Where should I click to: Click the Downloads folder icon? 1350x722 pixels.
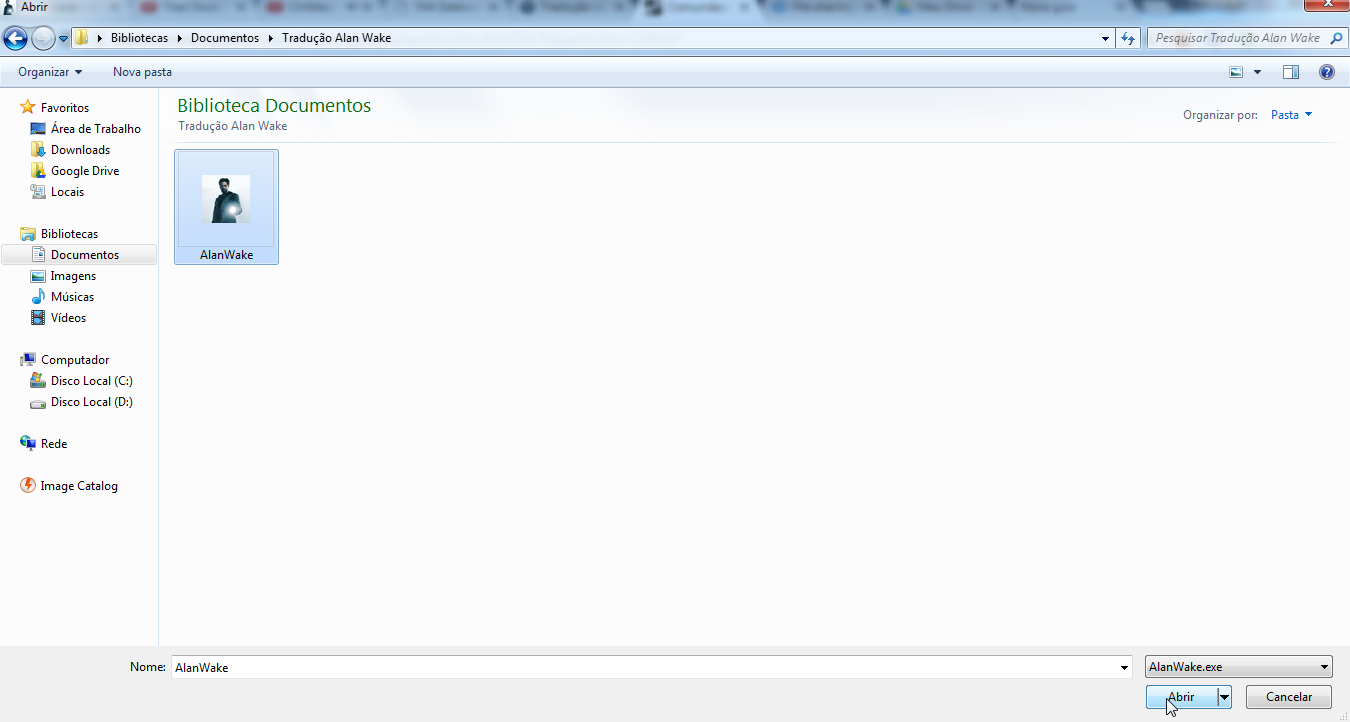(38, 149)
